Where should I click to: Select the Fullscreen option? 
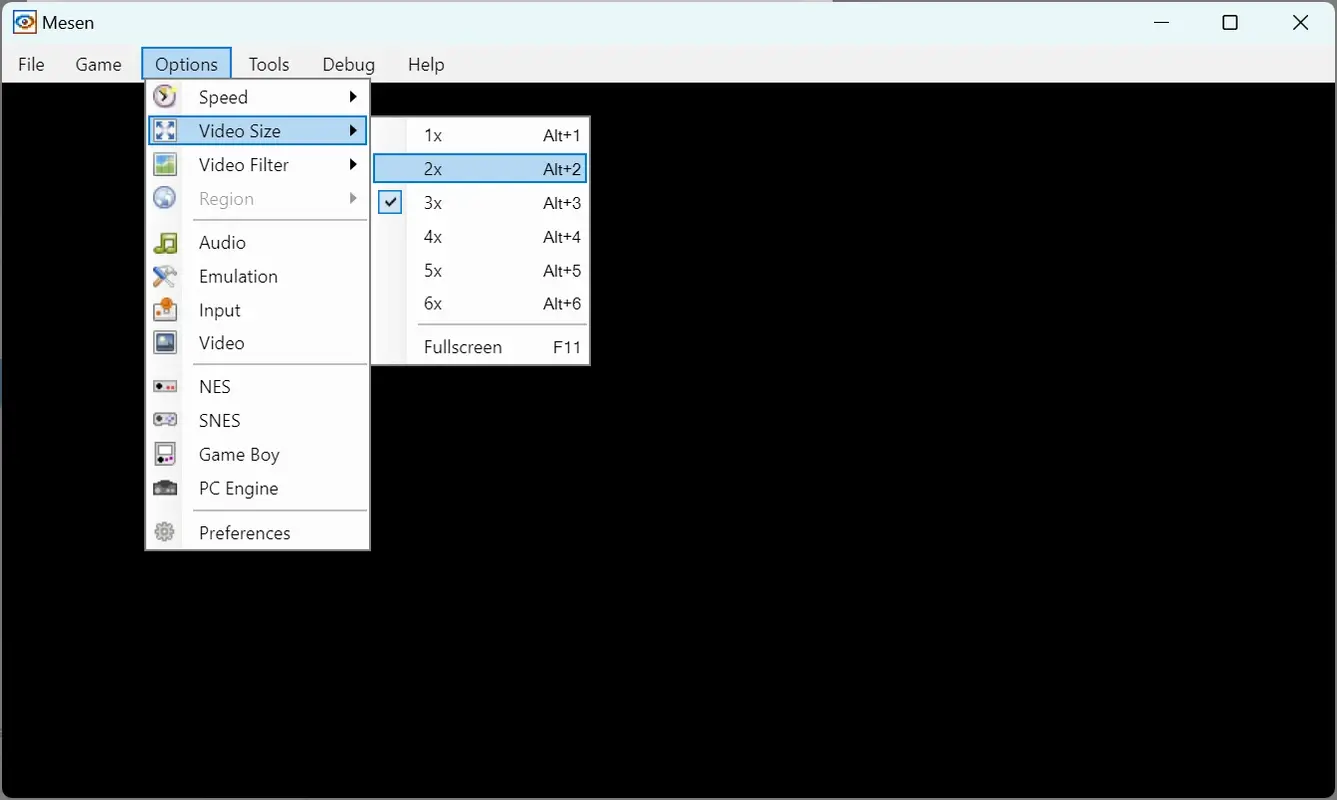463,346
